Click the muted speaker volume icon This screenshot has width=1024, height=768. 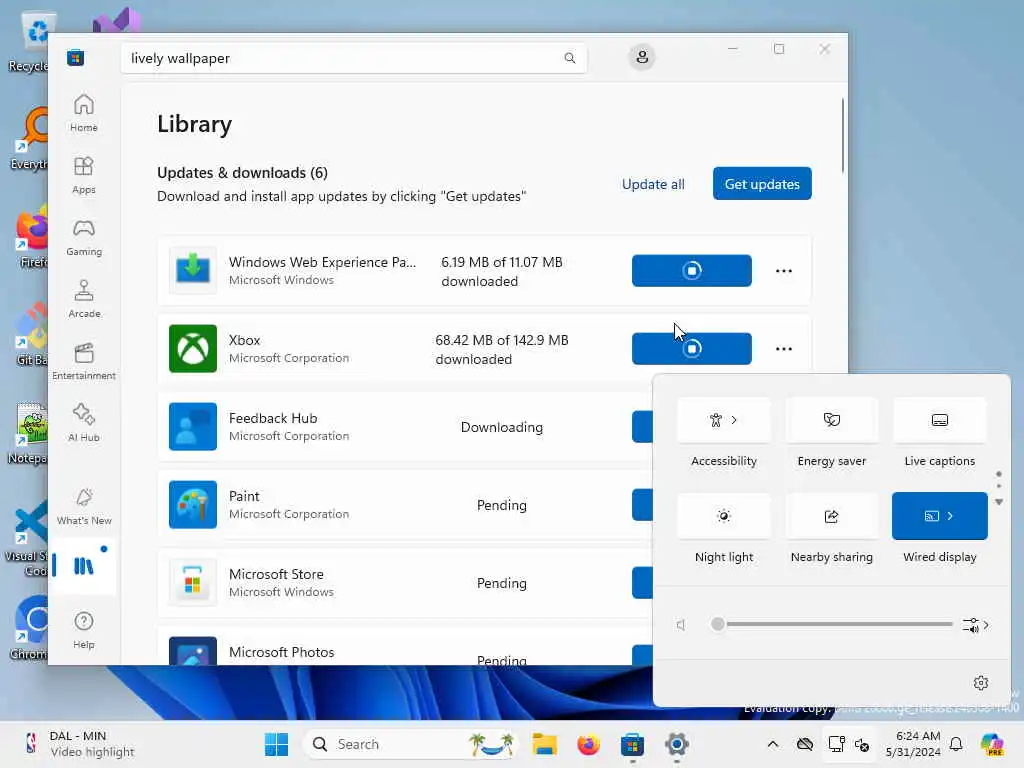click(x=681, y=625)
